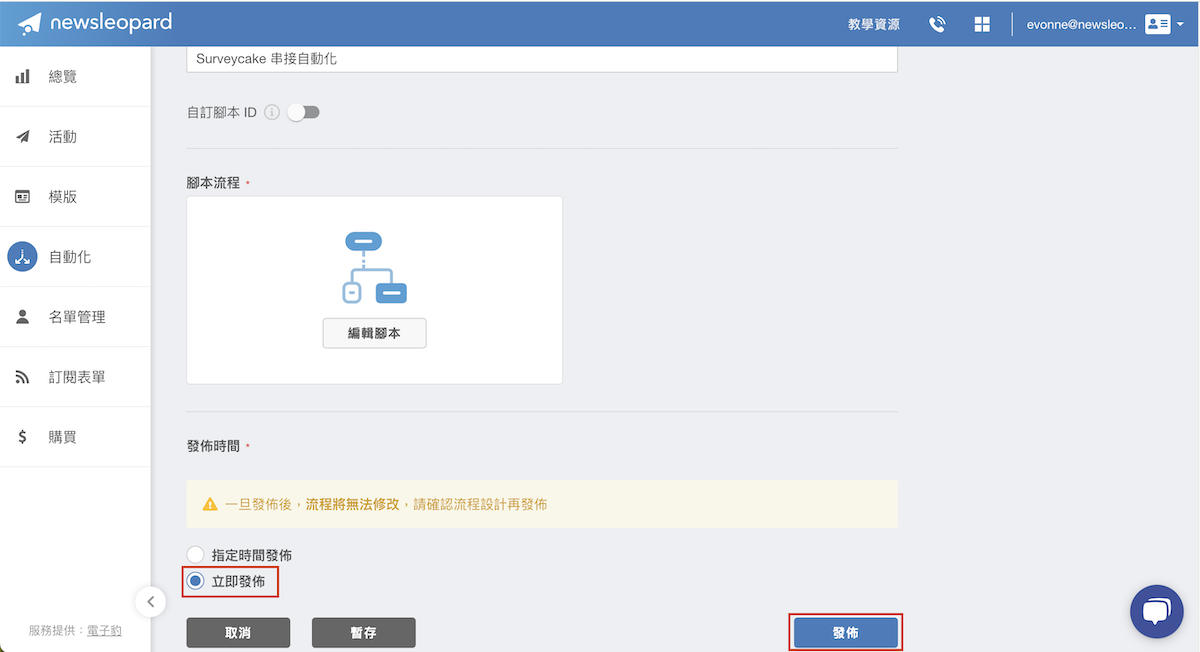Image resolution: width=1200 pixels, height=652 pixels.
Task: Open the phone support icon
Action: click(x=937, y=24)
